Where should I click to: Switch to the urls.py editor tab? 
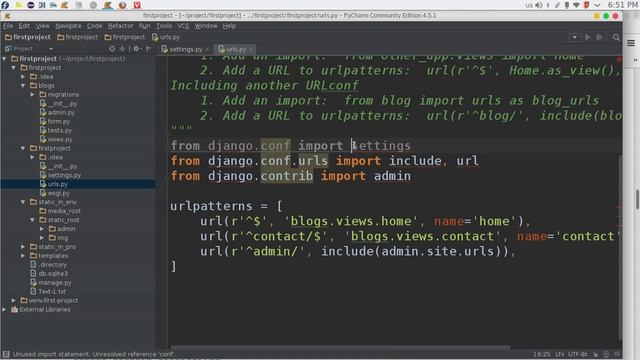coord(236,49)
